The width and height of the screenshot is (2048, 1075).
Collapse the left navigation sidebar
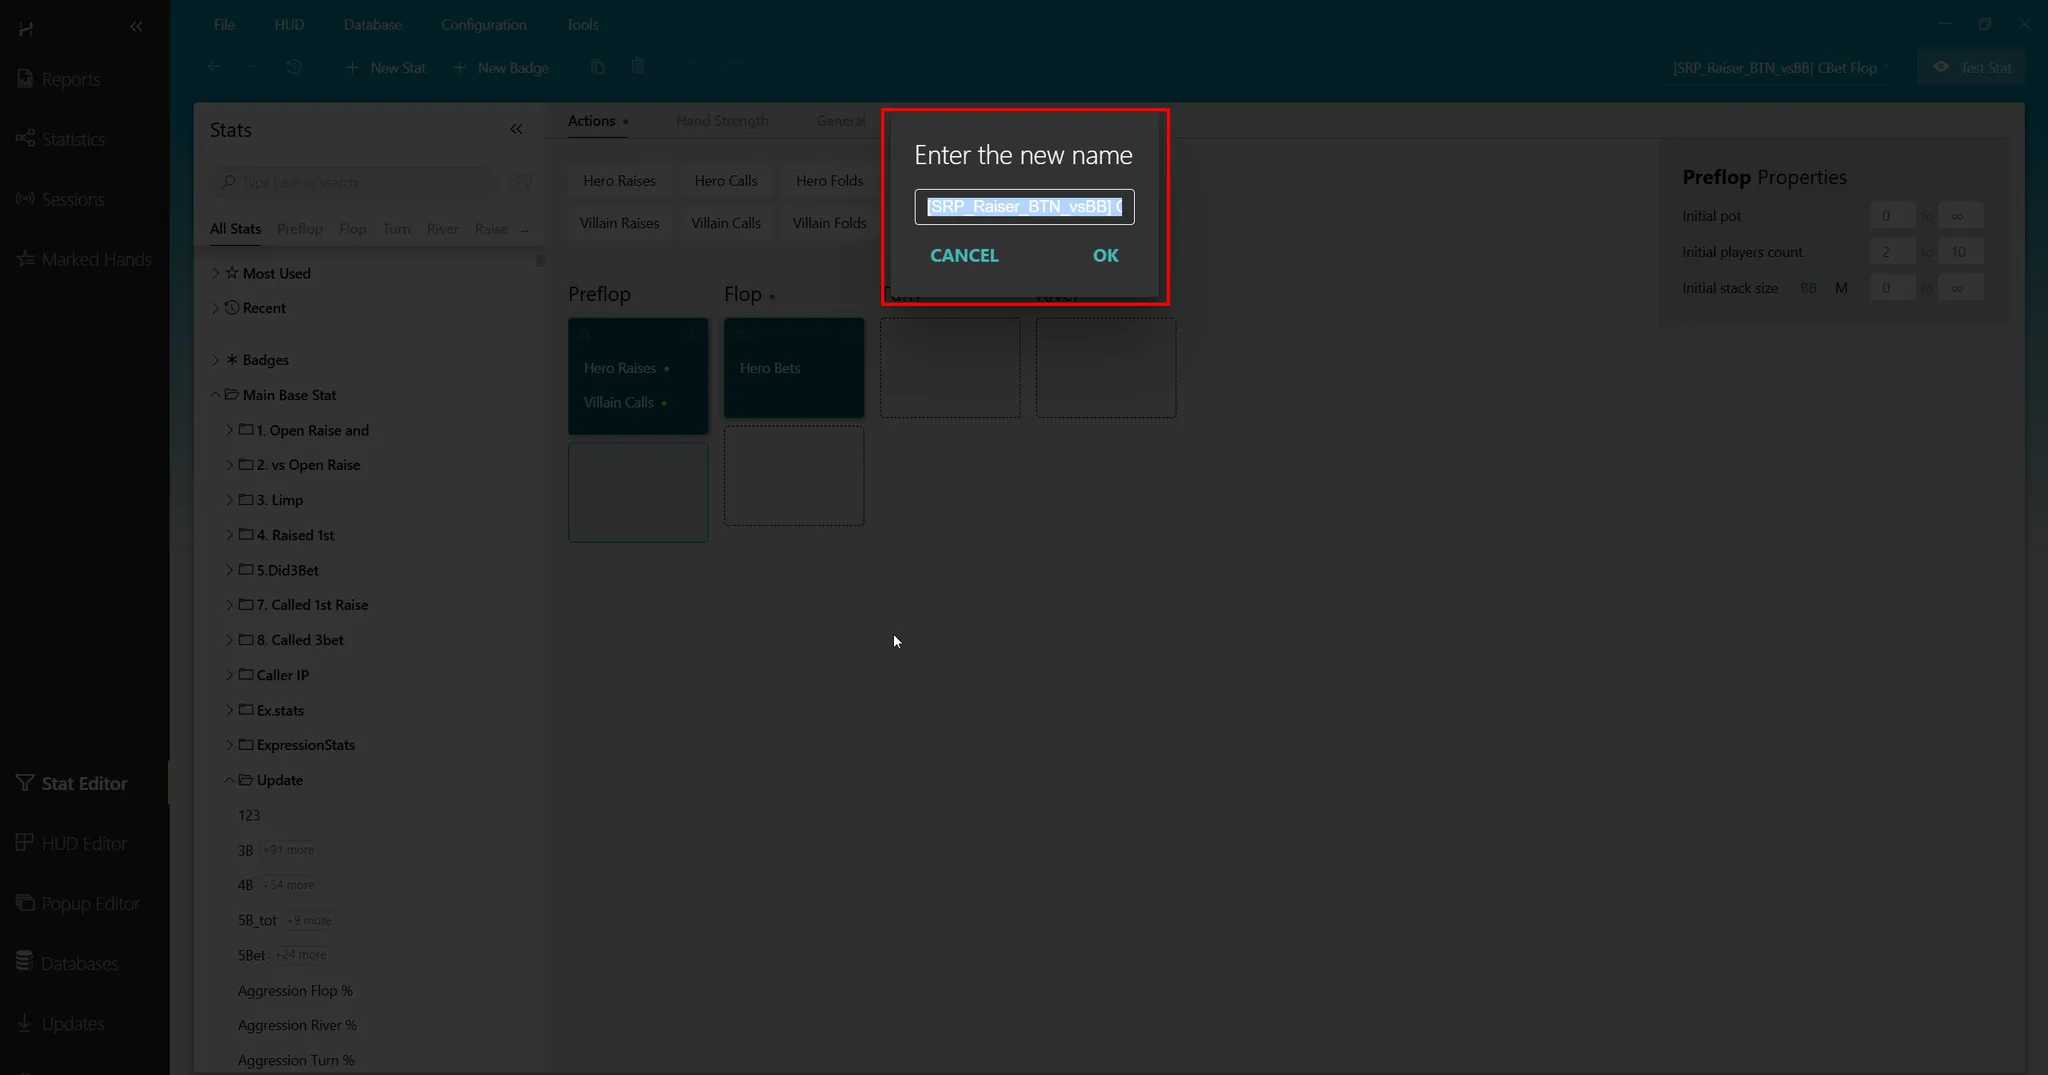pyautogui.click(x=136, y=27)
